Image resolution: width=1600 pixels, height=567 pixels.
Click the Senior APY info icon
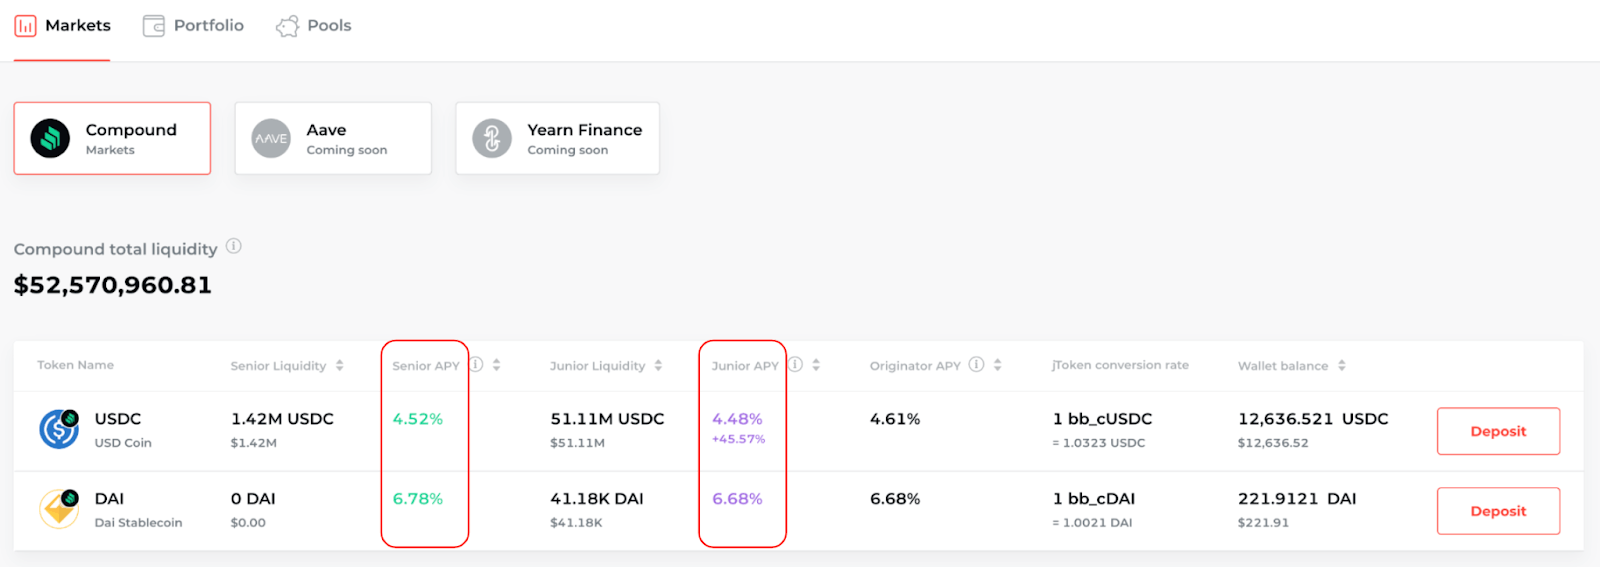[x=476, y=364]
